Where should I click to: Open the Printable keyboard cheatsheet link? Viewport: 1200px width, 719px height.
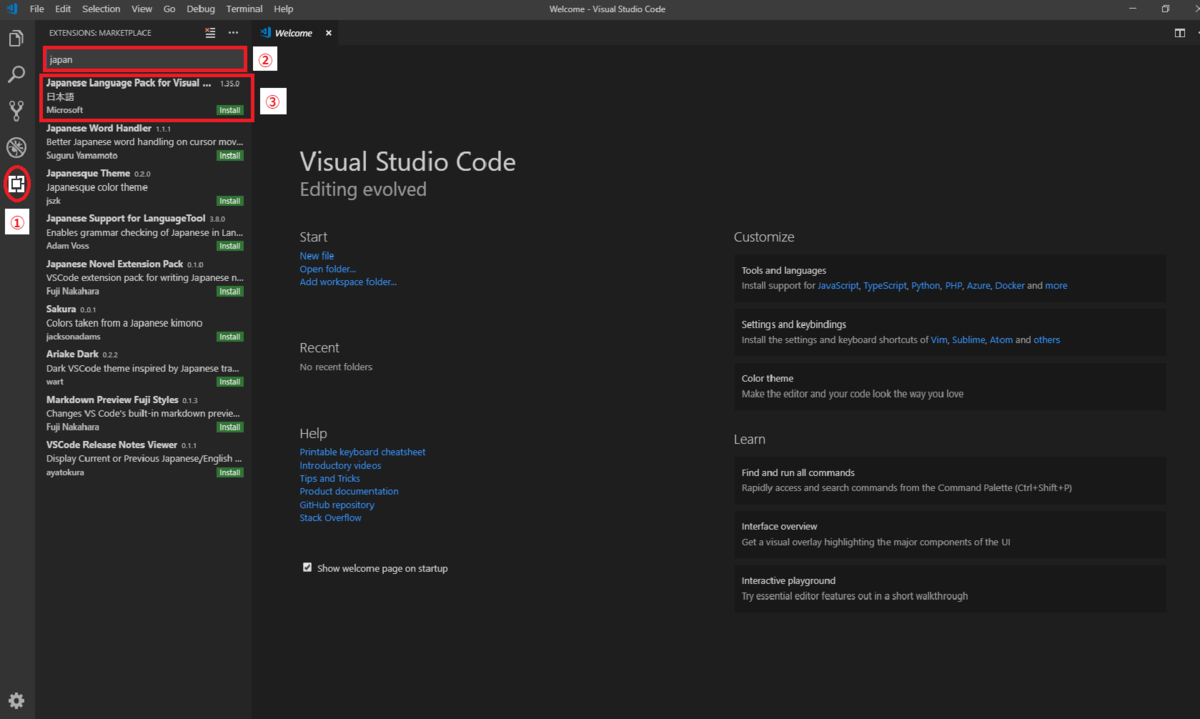click(x=362, y=452)
